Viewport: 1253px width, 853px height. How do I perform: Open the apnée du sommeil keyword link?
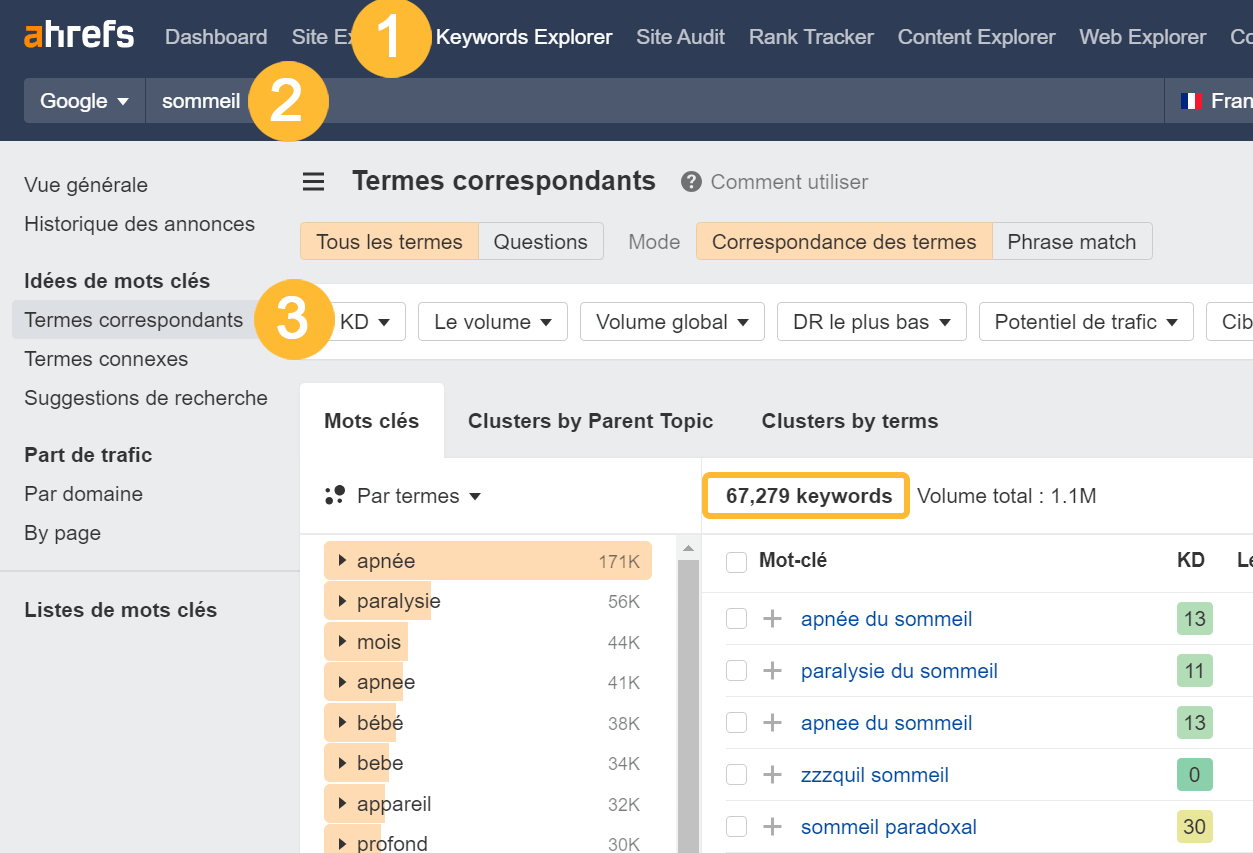point(886,618)
